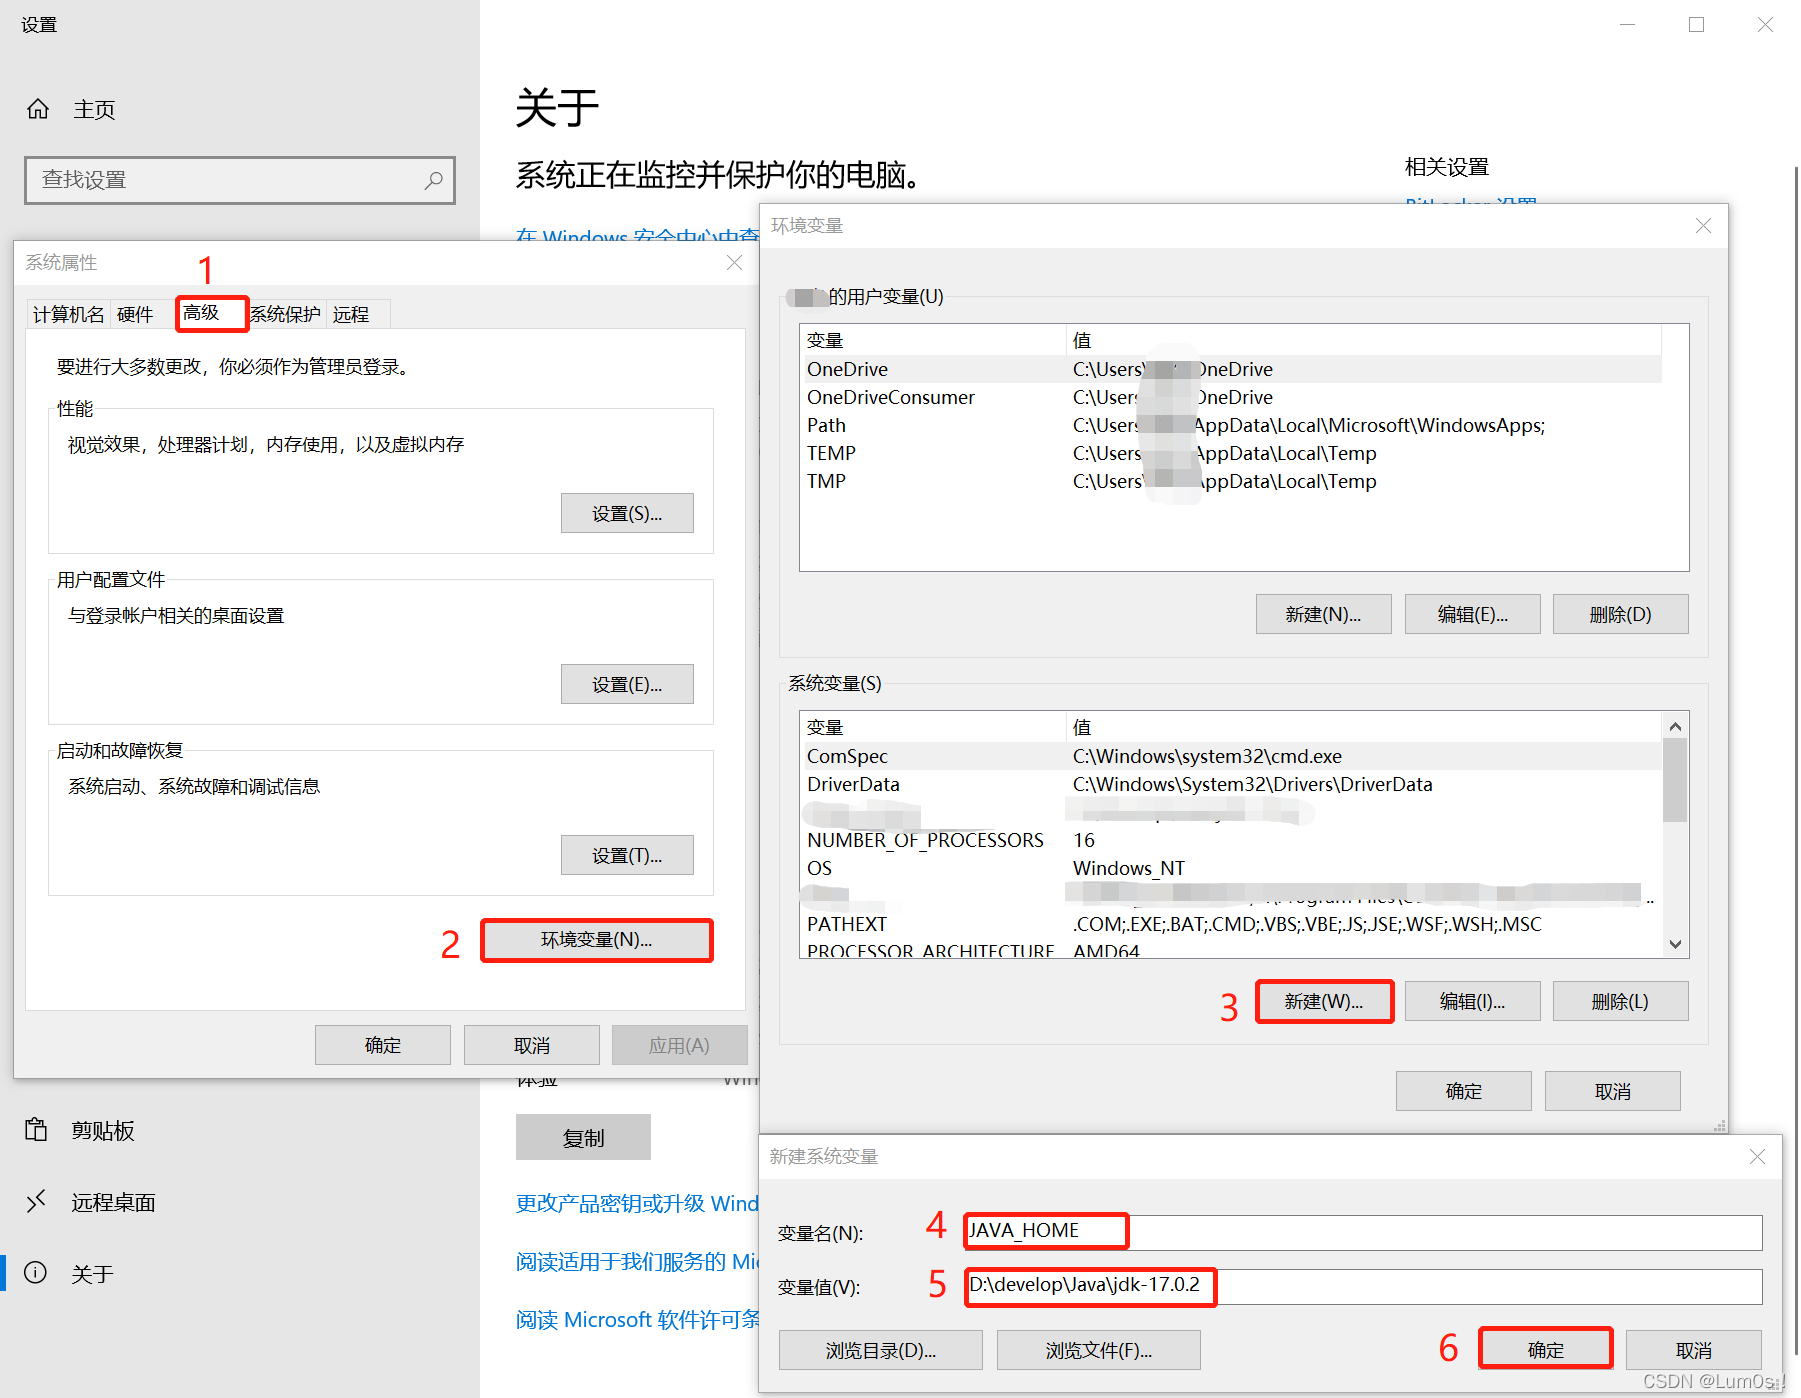Image resolution: width=1801 pixels, height=1398 pixels.
Task: Open the Remote Desktop icon in sidebar
Action: coord(36,1201)
